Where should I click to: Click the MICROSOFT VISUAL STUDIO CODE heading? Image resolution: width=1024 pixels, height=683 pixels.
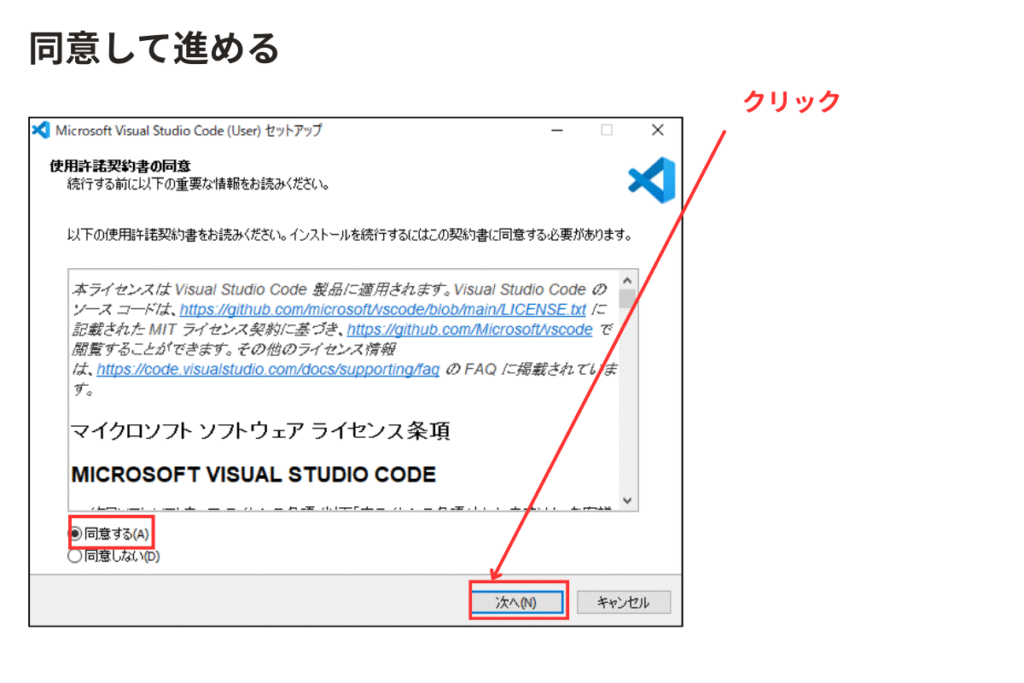tap(253, 473)
